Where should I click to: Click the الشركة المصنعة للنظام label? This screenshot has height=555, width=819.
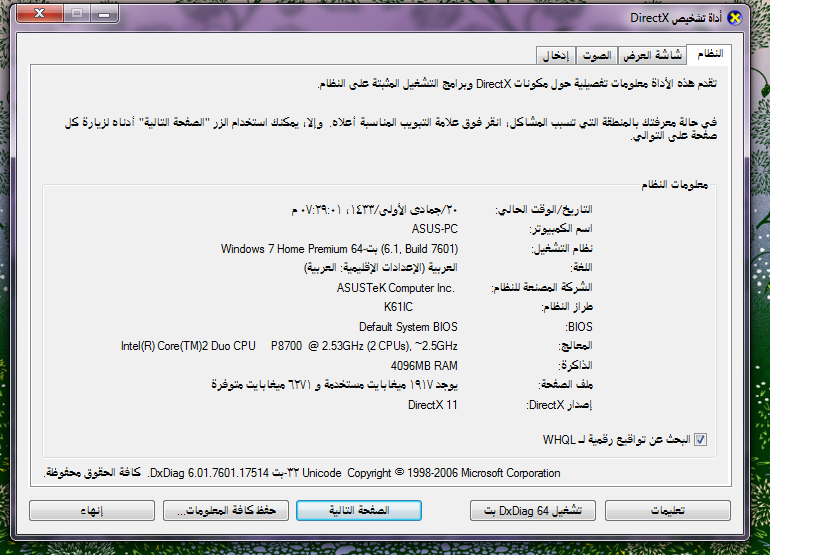[542, 288]
